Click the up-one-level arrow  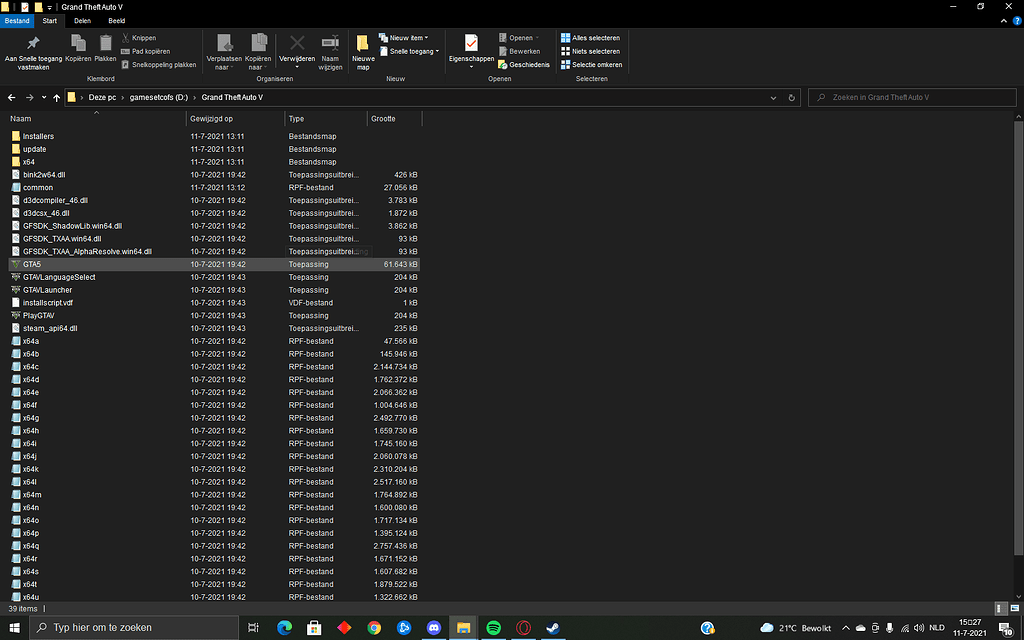click(57, 97)
